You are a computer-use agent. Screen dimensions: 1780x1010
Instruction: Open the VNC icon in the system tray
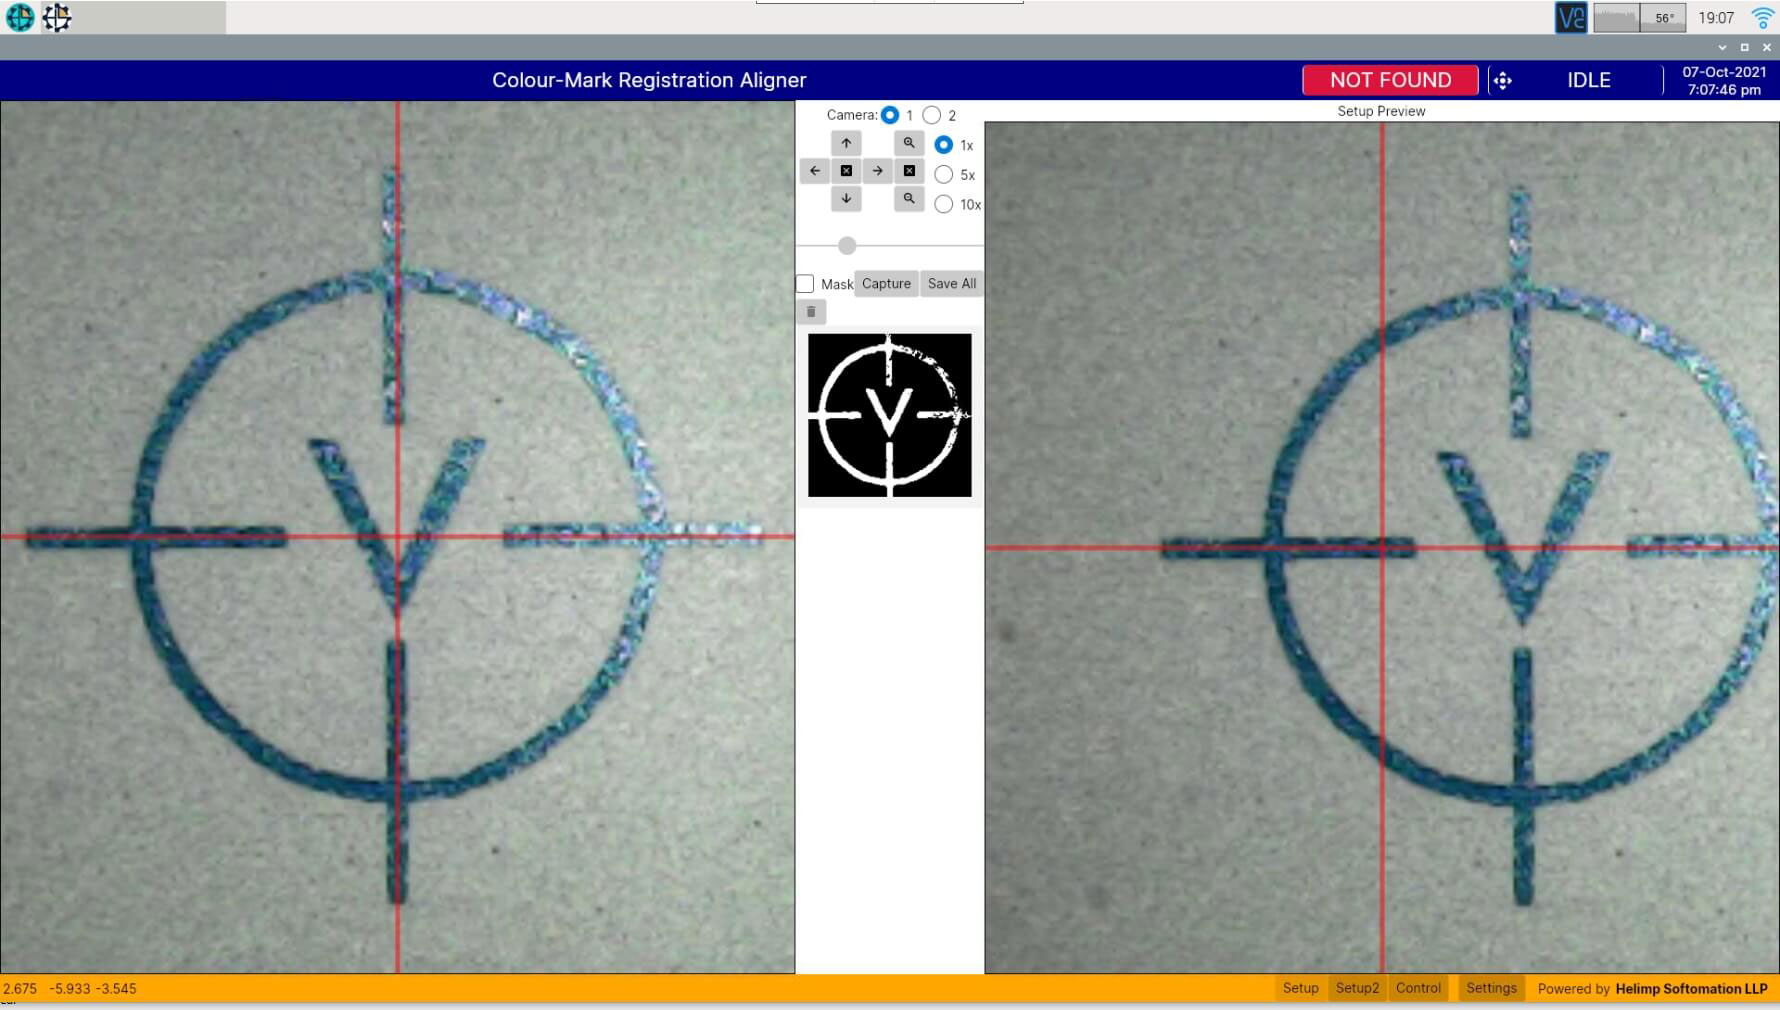click(x=1570, y=18)
